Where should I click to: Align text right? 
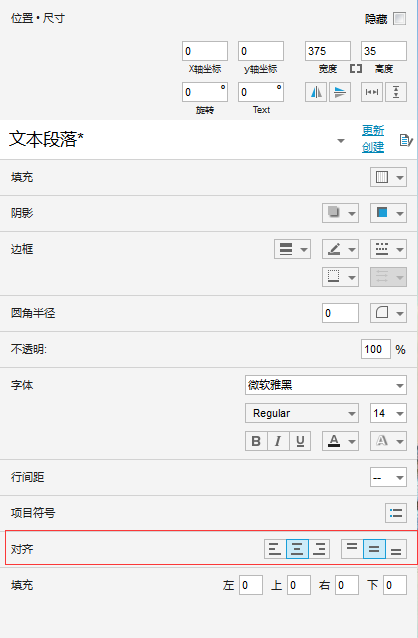pyautogui.click(x=319, y=549)
